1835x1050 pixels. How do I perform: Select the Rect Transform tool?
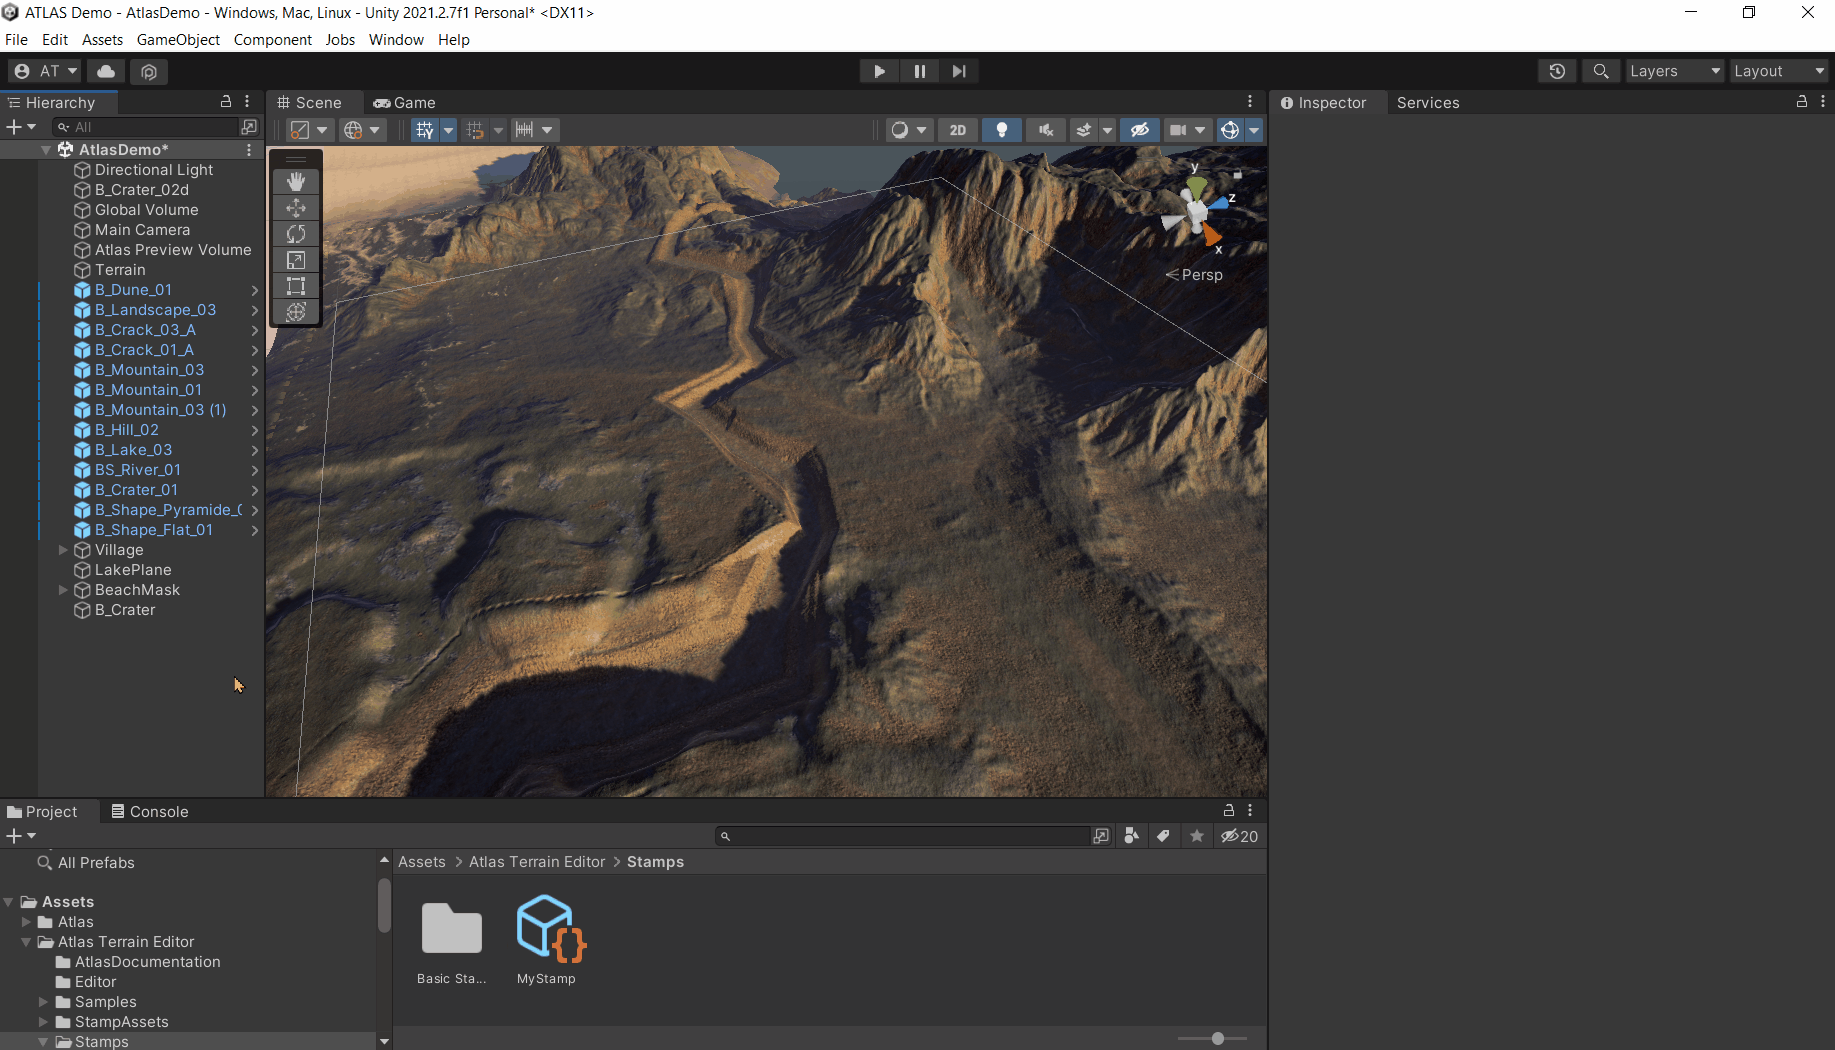click(x=296, y=285)
